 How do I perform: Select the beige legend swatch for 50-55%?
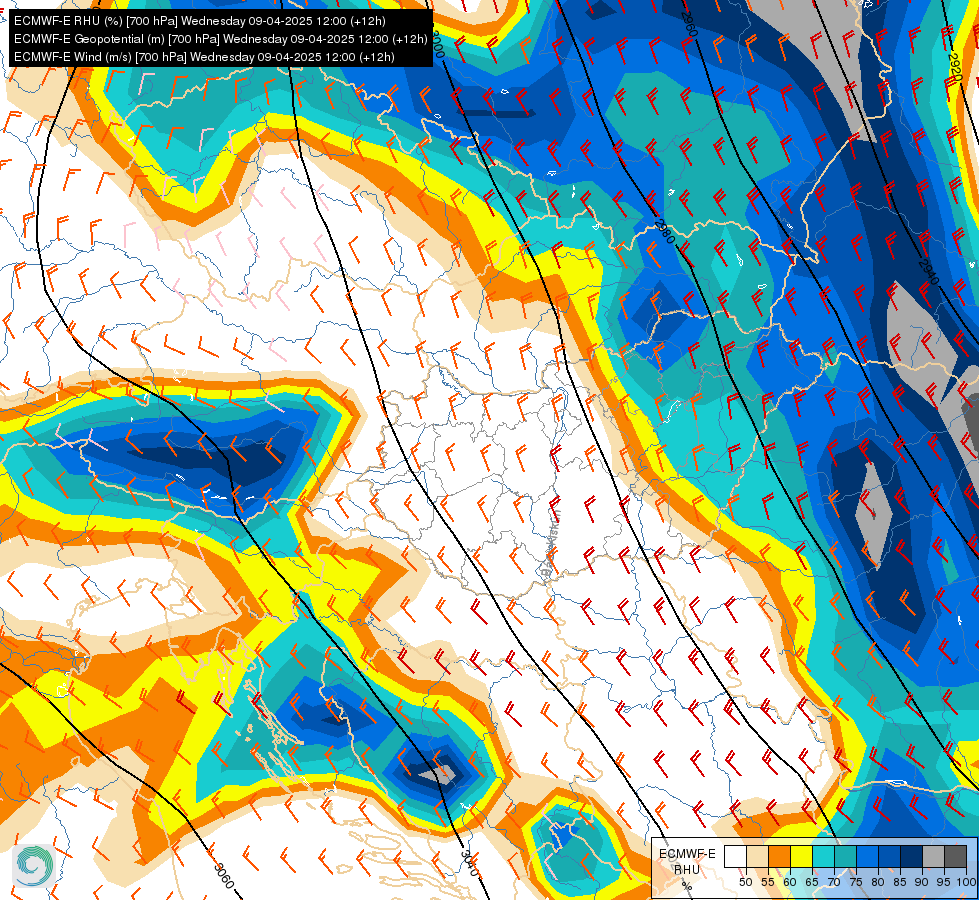[x=757, y=856]
